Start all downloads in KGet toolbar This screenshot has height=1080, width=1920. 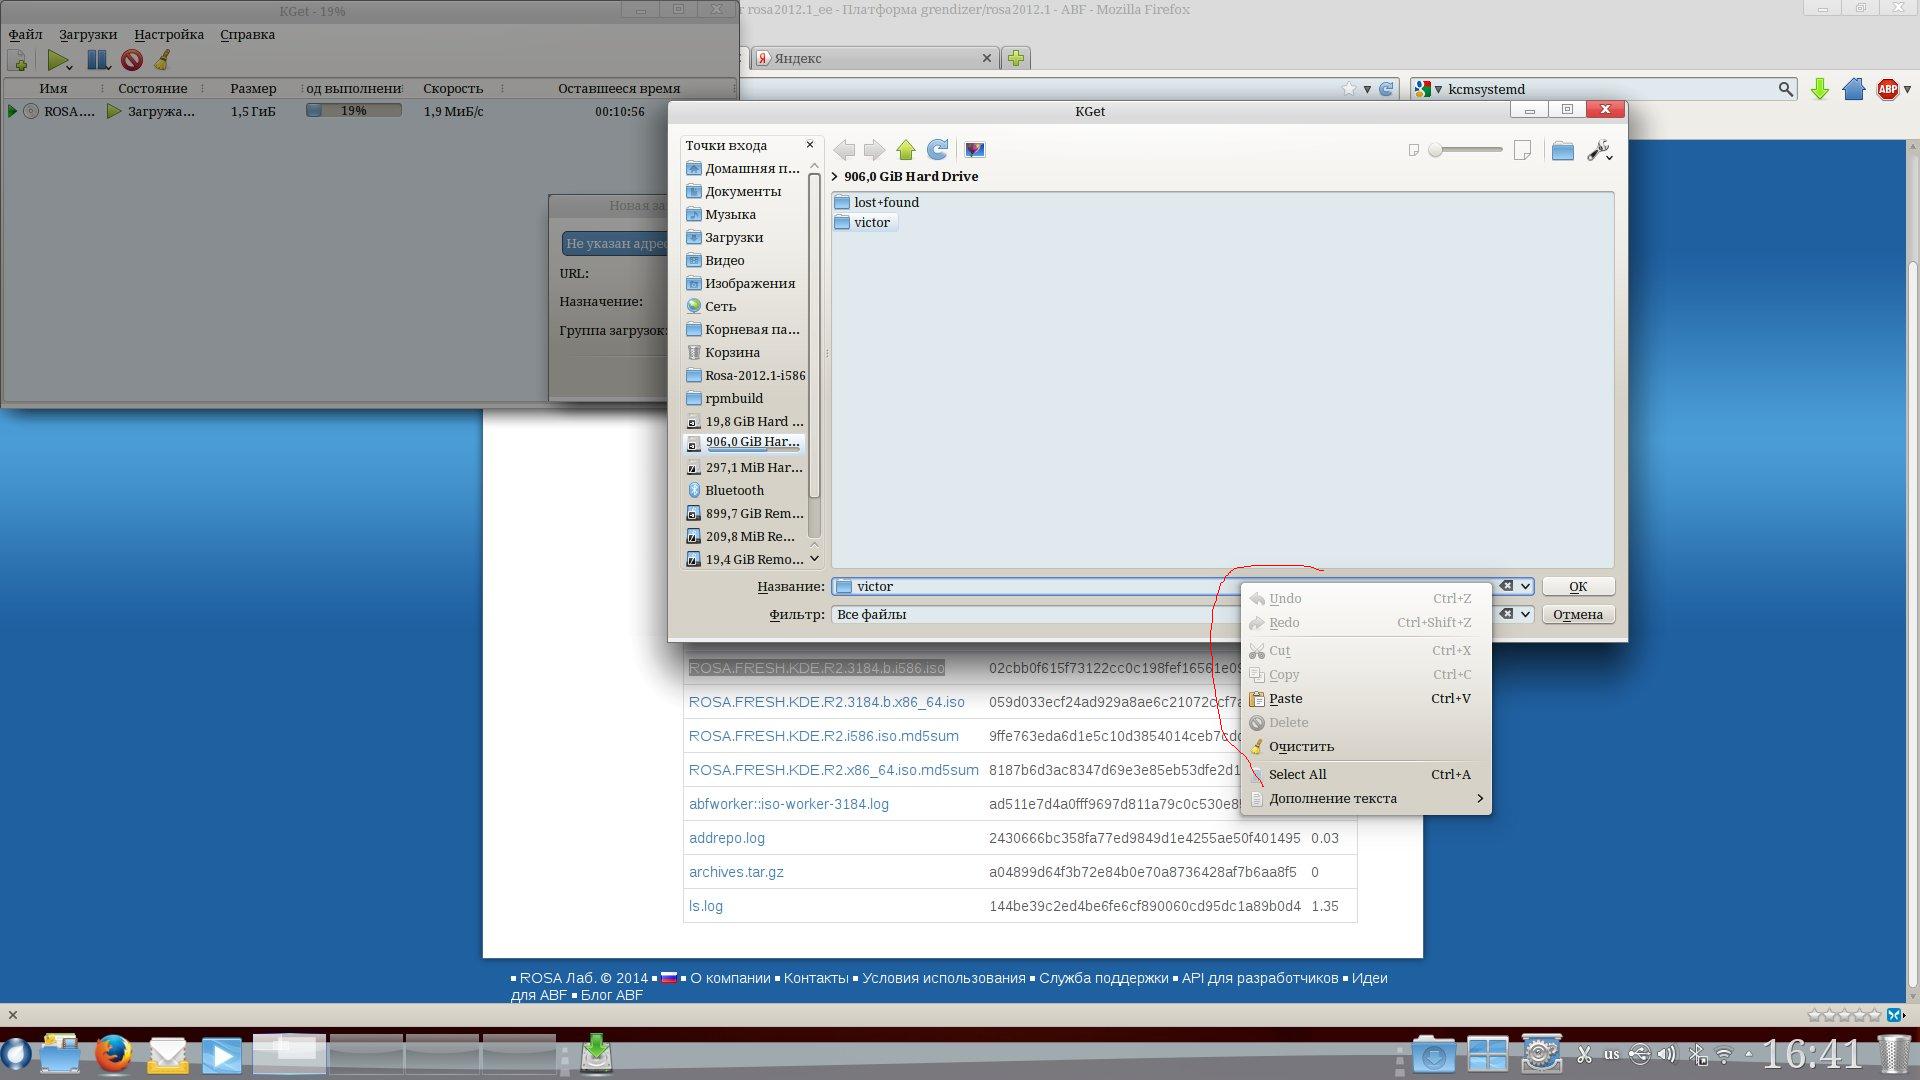click(58, 60)
